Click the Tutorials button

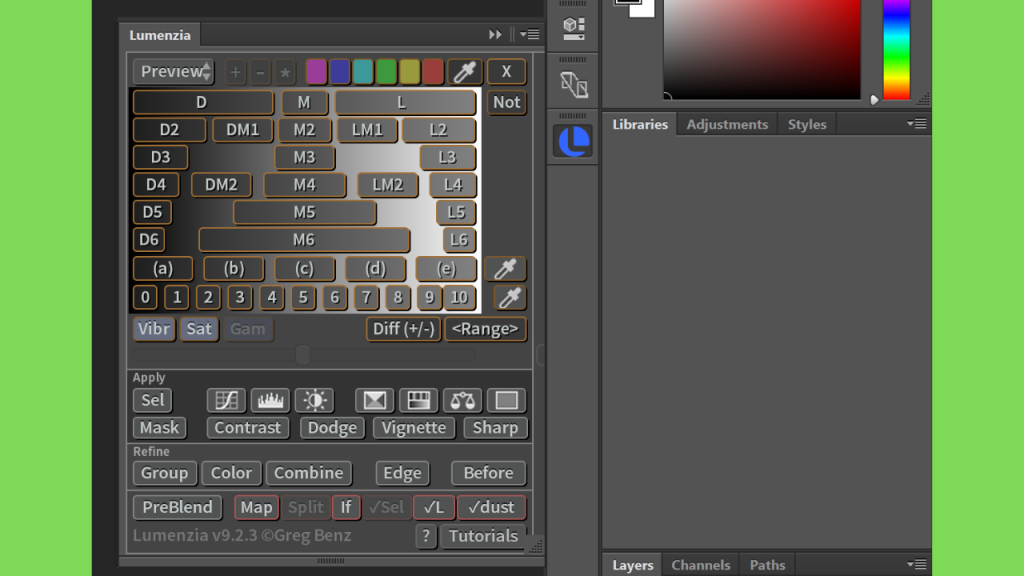point(483,536)
